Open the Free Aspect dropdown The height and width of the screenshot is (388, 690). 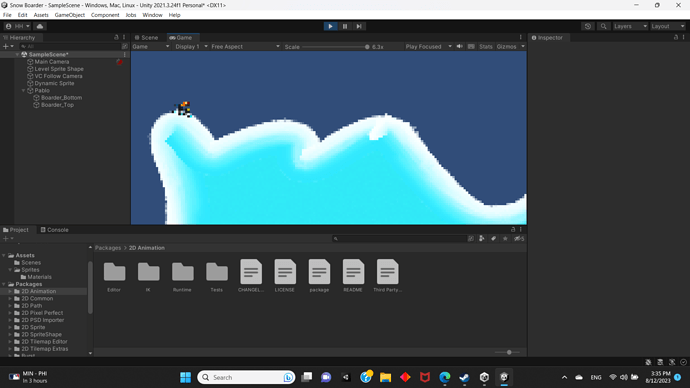click(x=245, y=47)
